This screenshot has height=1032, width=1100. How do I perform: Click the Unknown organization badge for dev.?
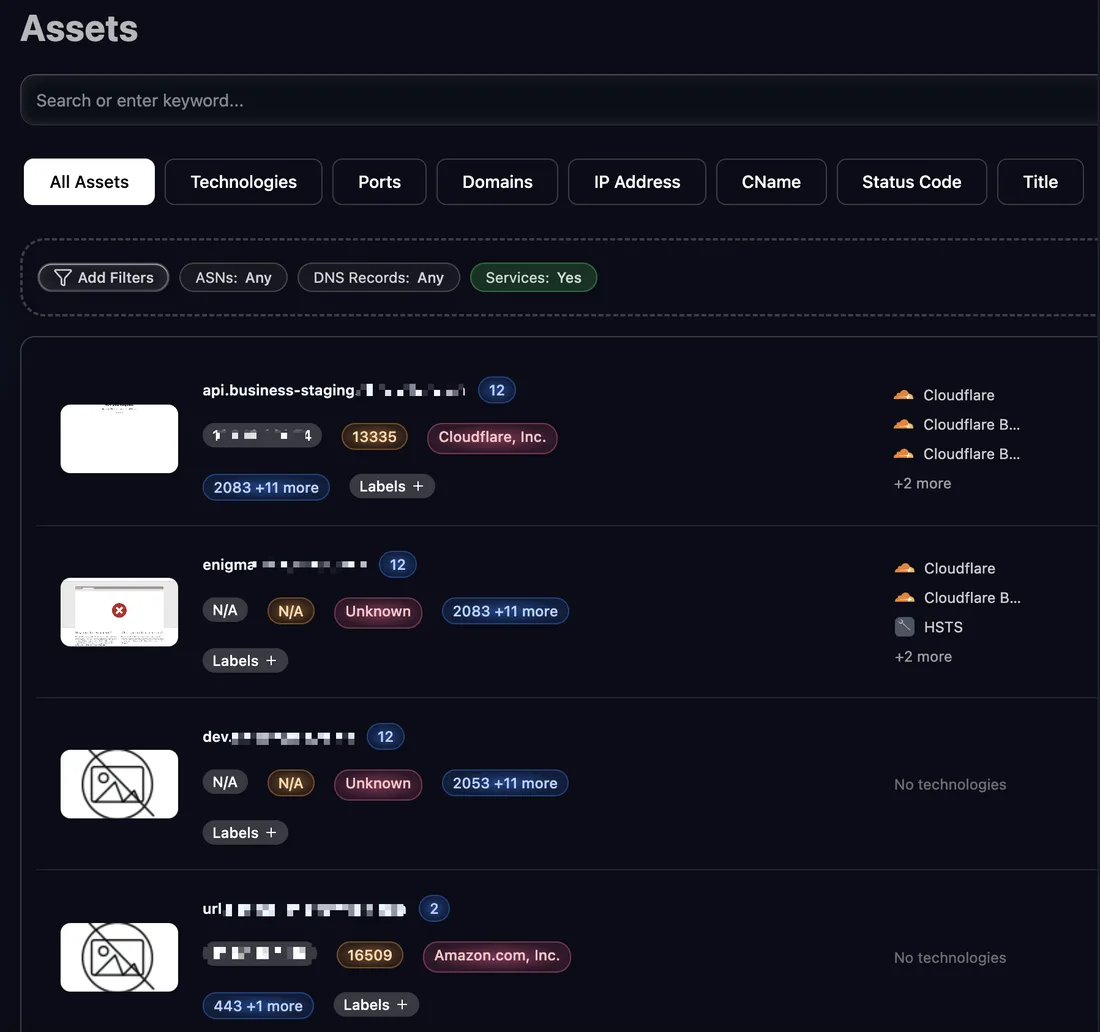pyautogui.click(x=378, y=784)
